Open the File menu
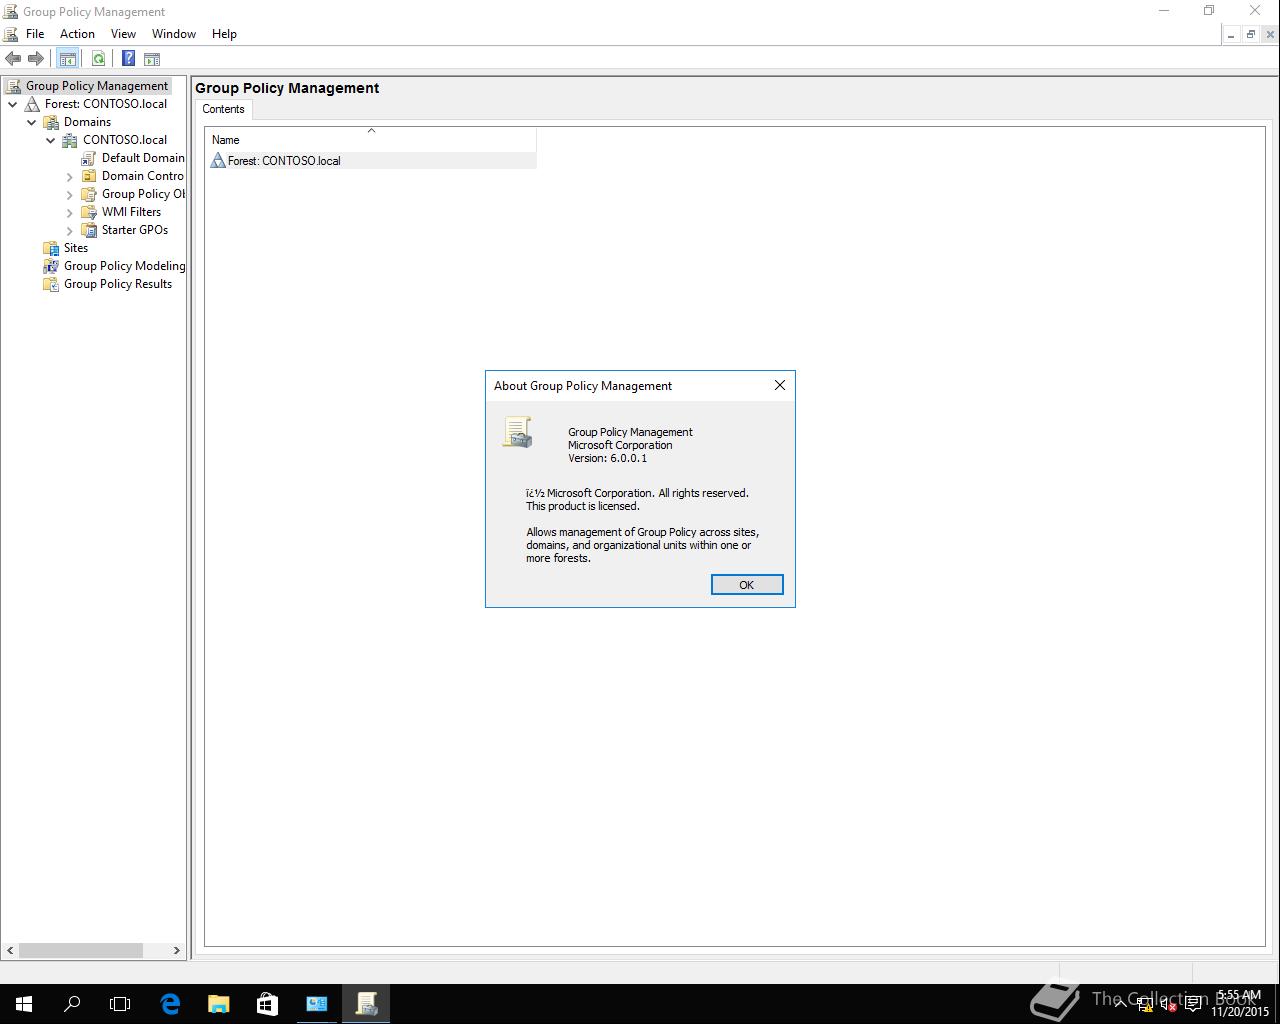The height and width of the screenshot is (1024, 1280). 35,34
